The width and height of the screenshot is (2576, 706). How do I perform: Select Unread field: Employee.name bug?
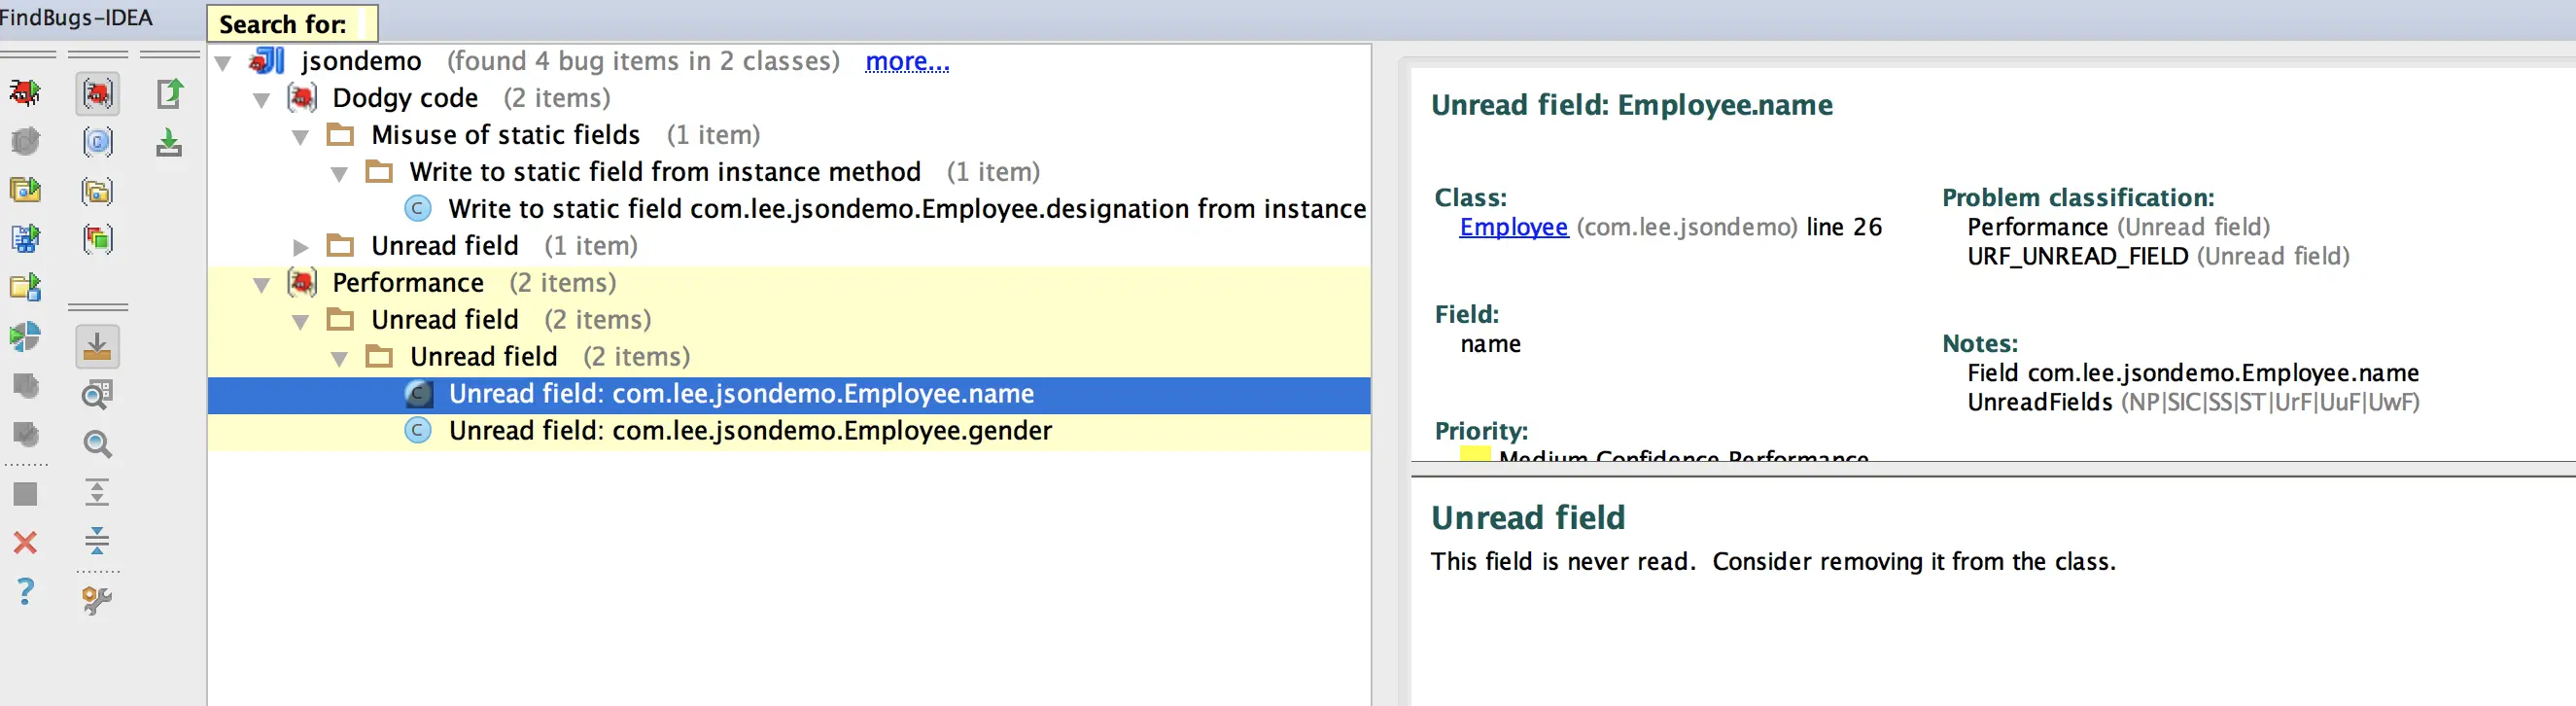[x=789, y=394]
